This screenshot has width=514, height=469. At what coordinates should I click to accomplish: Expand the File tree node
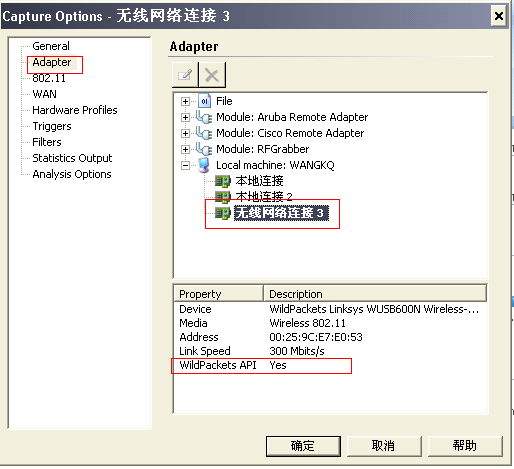185,101
